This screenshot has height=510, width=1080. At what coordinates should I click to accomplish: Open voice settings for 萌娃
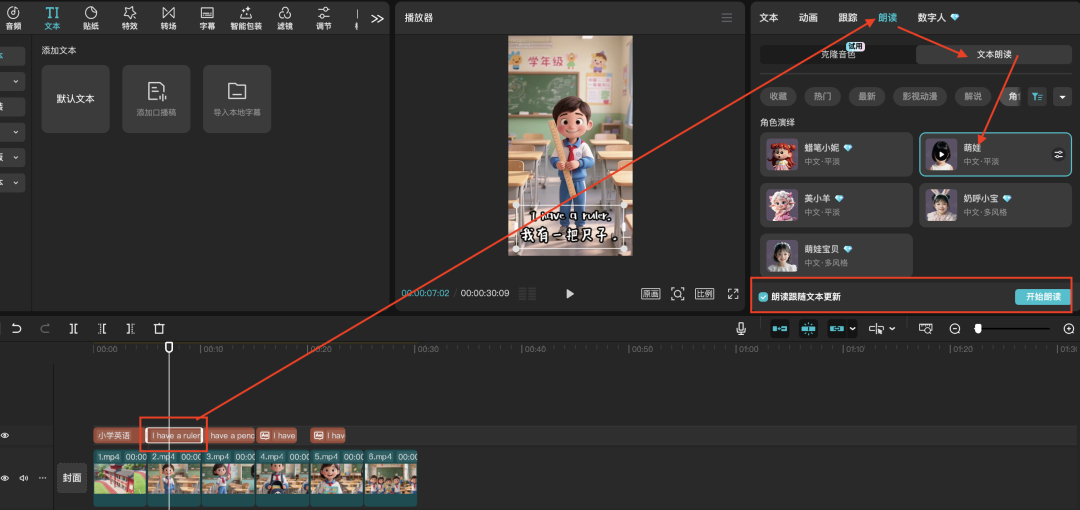pyautogui.click(x=1058, y=154)
